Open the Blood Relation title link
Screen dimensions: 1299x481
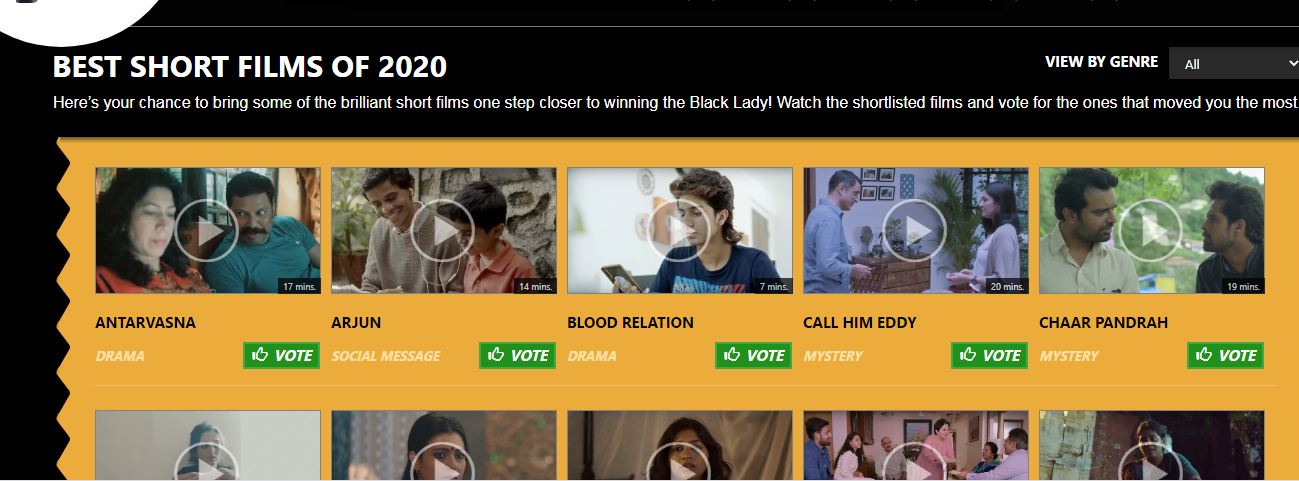tap(630, 323)
